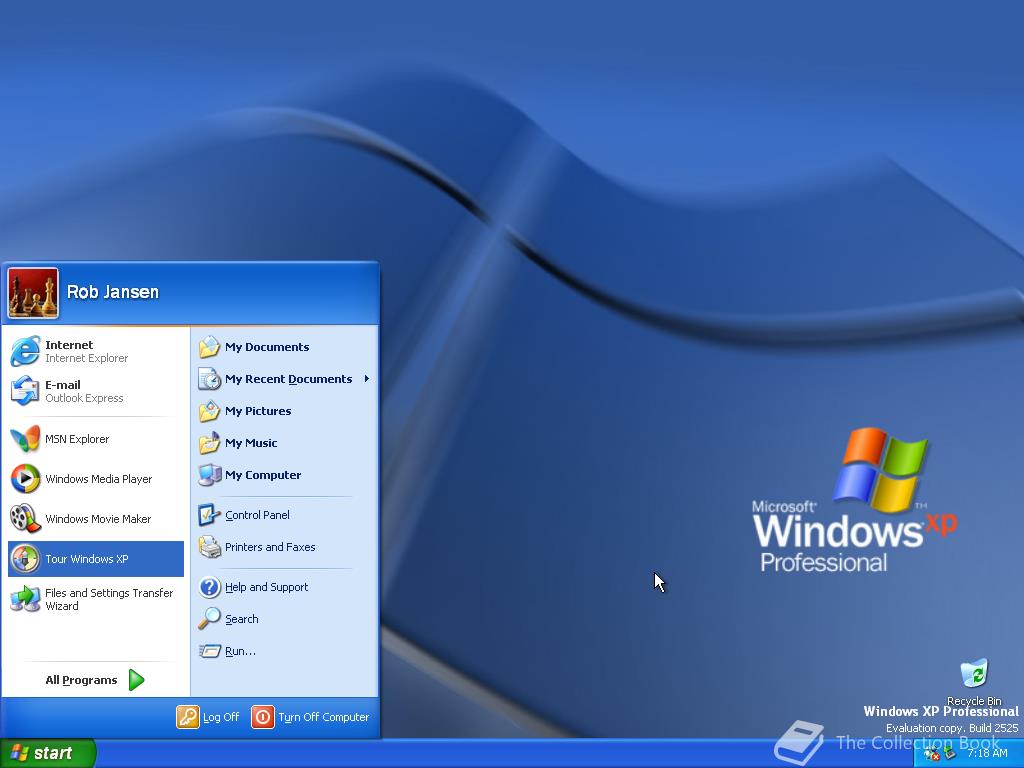Open Printers and Faxes printer icon
Viewport: 1024px width, 768px height.
(x=209, y=547)
